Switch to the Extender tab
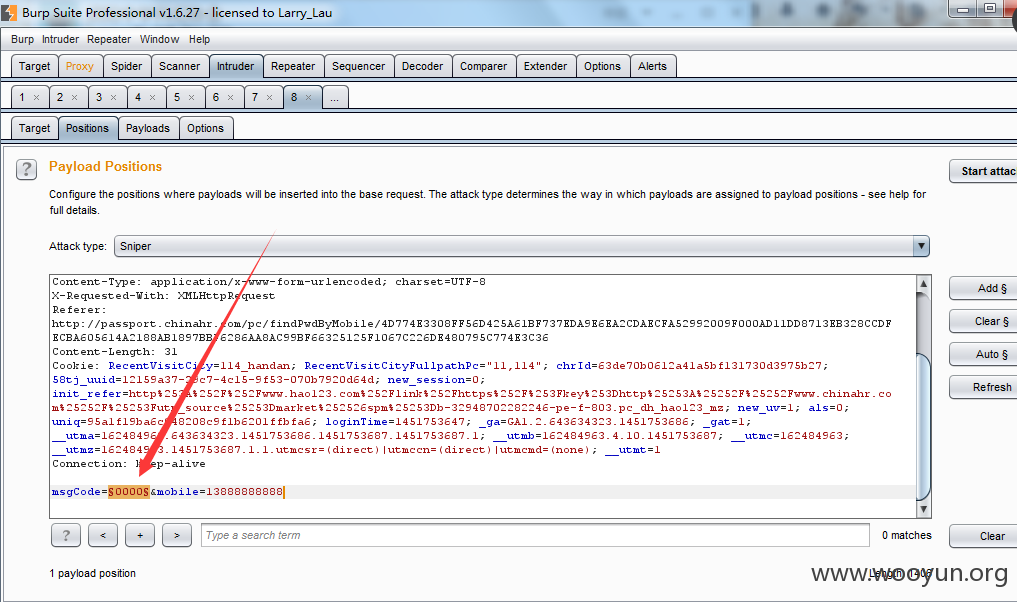The image size is (1017, 602). click(x=545, y=66)
